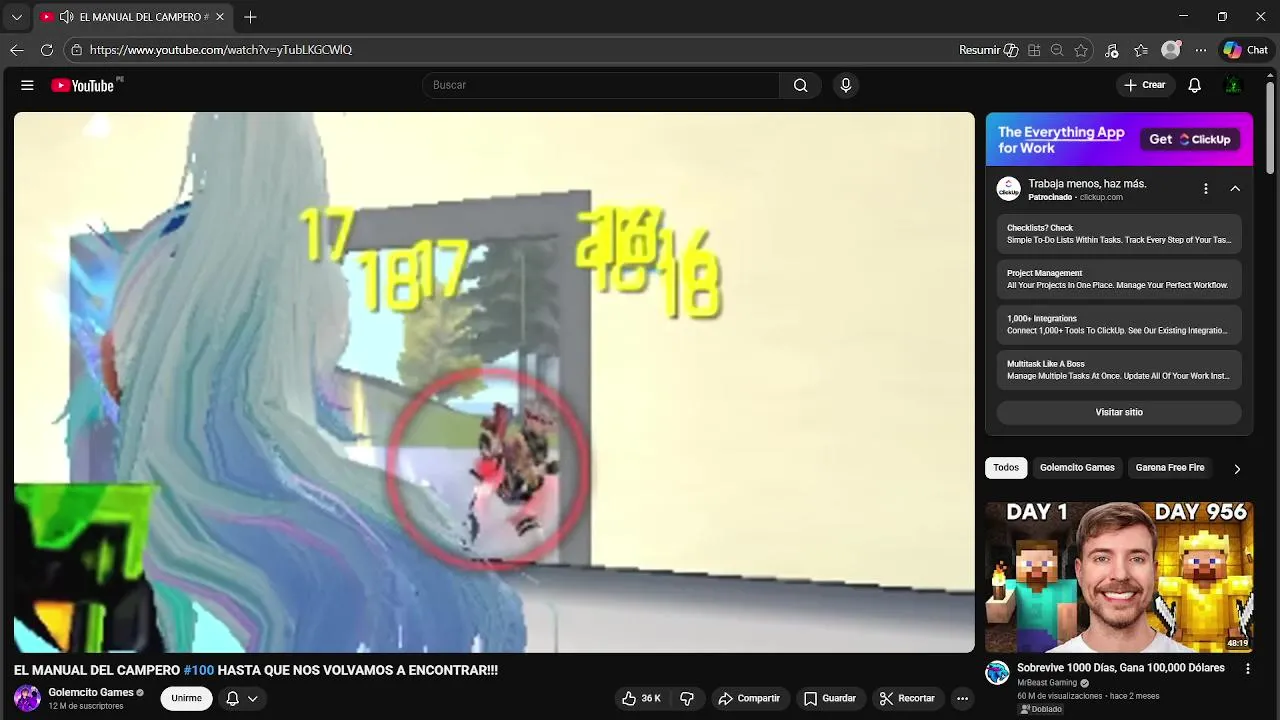Click the browser address bar URL
This screenshot has height=720, width=1280.
(221, 50)
